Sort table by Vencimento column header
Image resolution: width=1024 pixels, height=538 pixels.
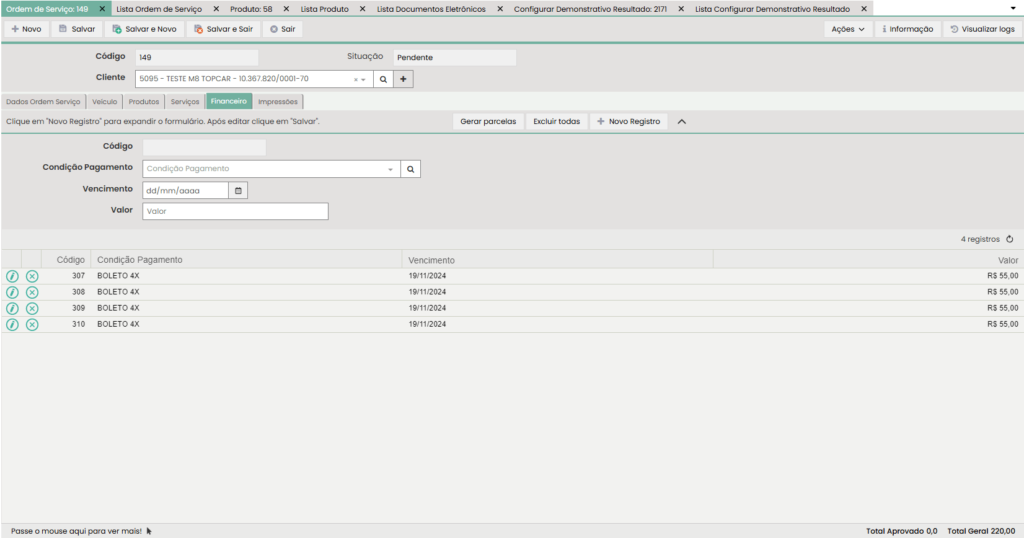[431, 260]
